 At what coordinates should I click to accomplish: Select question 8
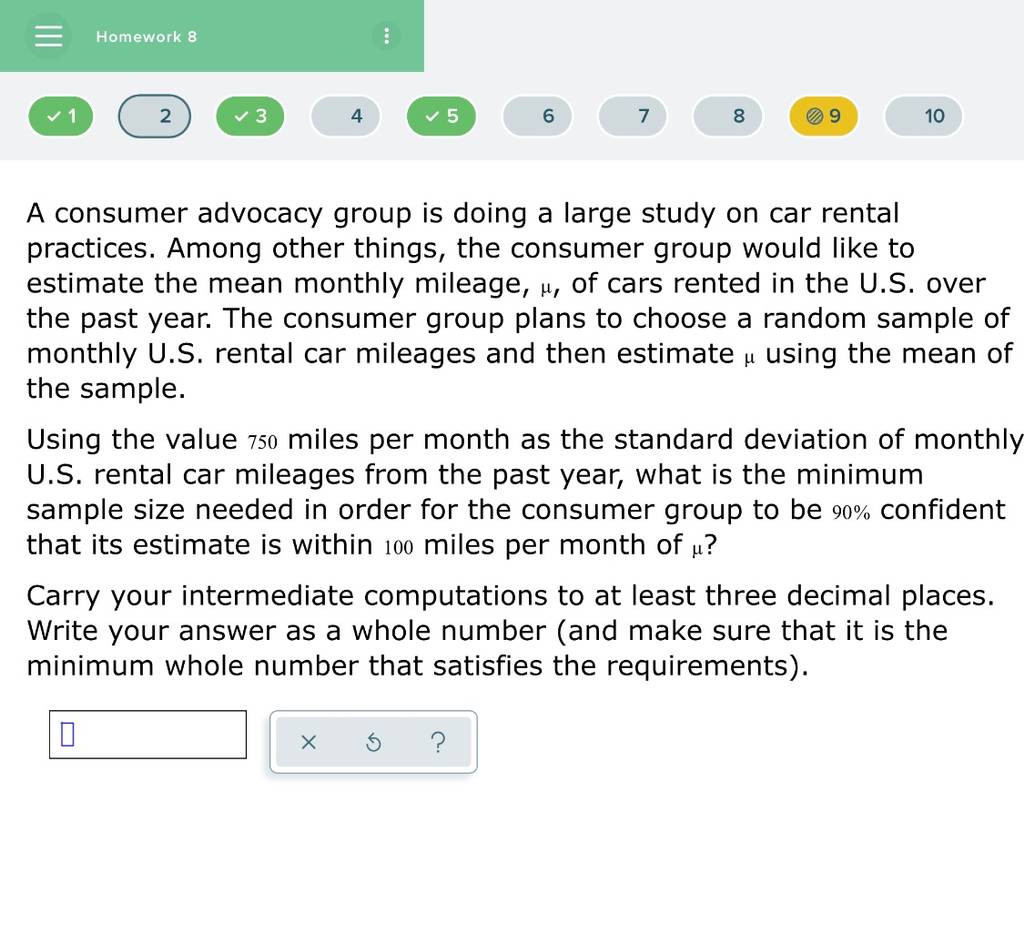[x=728, y=116]
